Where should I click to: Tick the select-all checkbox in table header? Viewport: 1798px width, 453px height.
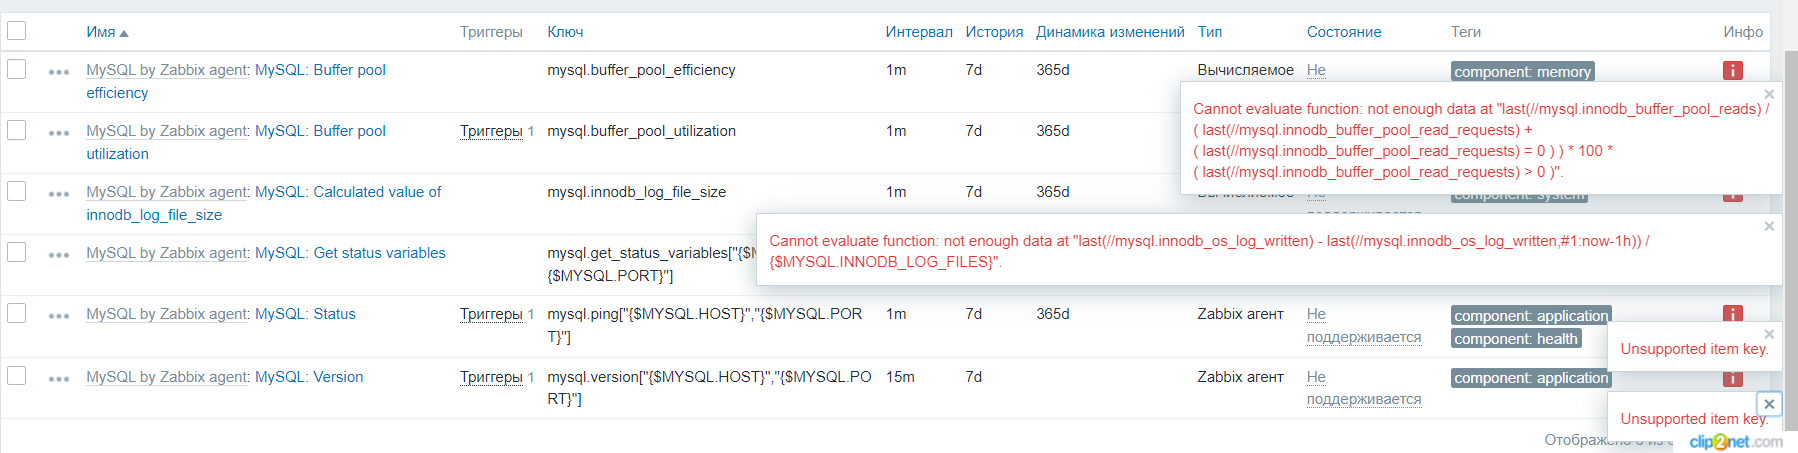(17, 31)
